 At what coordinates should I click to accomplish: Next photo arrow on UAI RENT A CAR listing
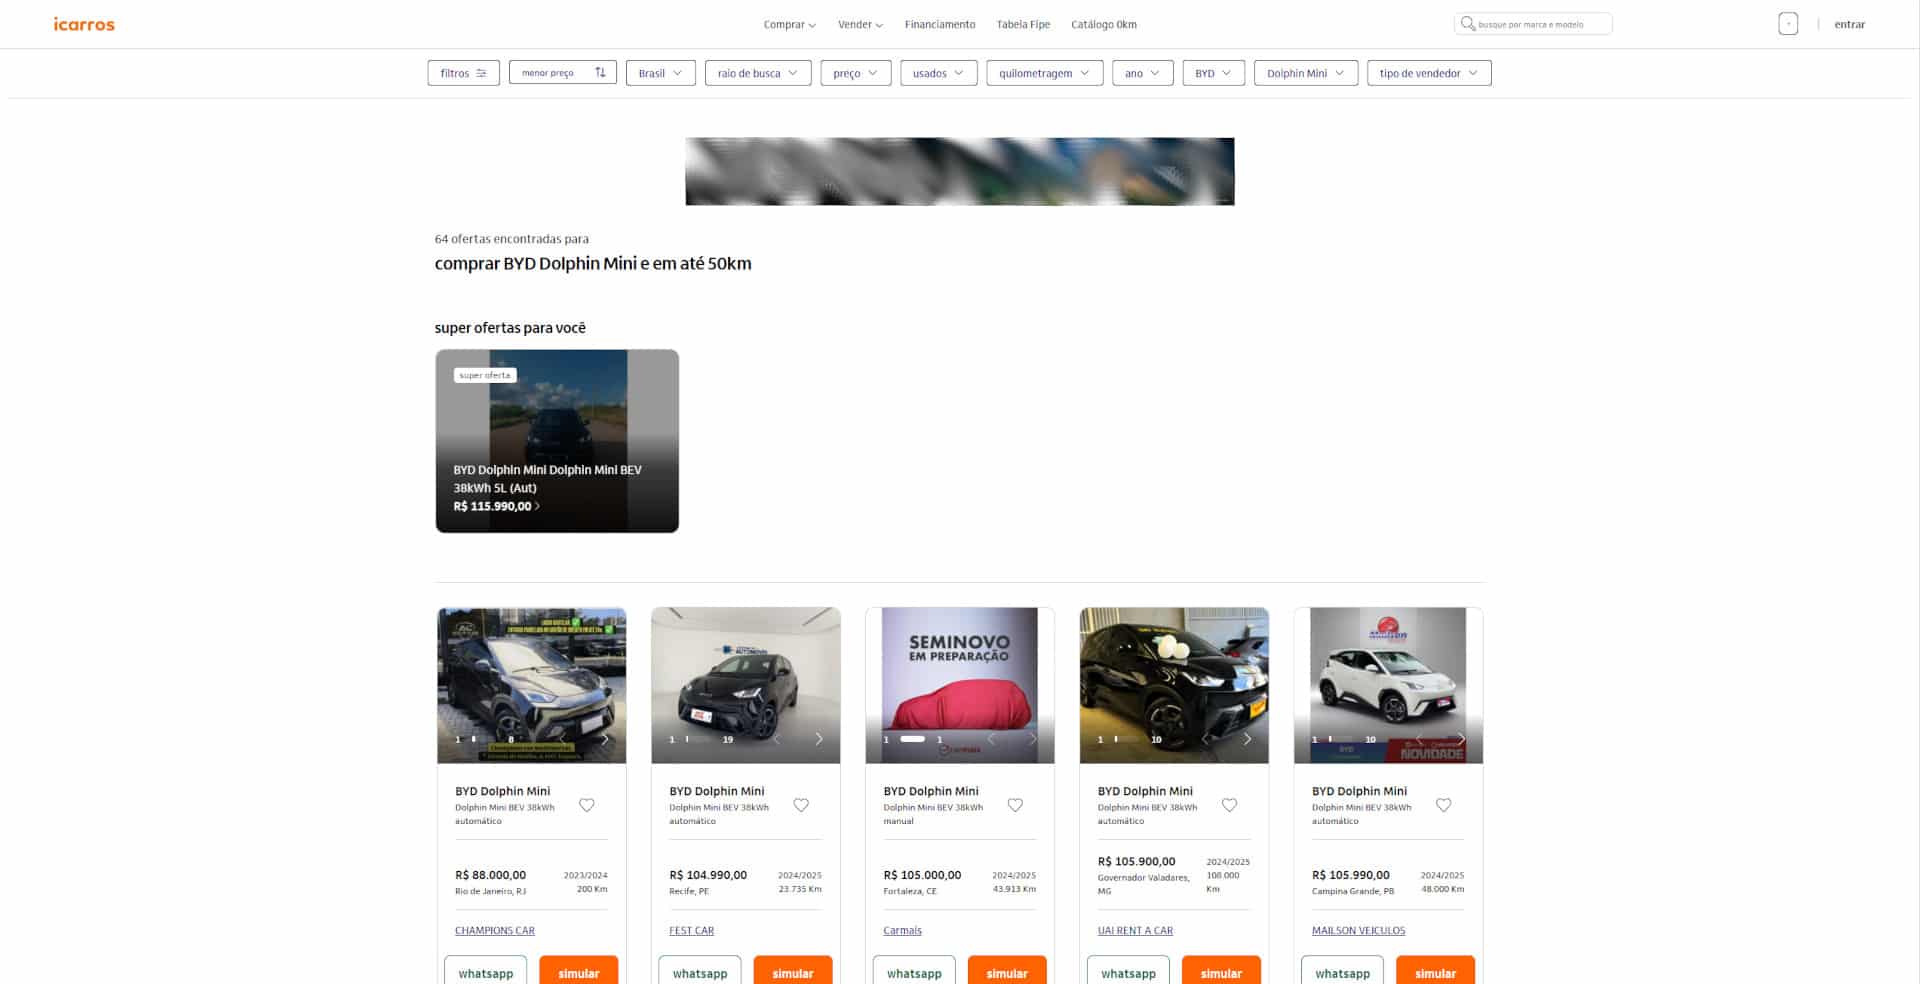[x=1247, y=739]
